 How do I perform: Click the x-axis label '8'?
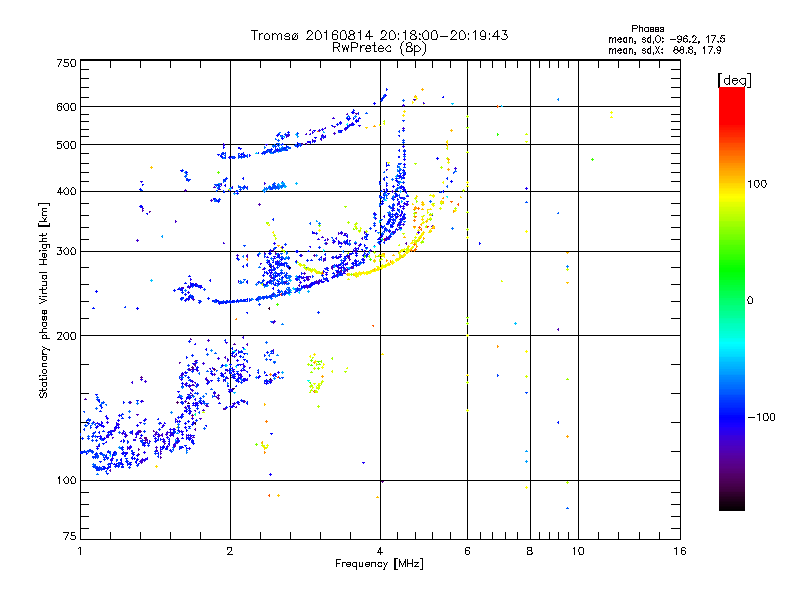coord(530,551)
